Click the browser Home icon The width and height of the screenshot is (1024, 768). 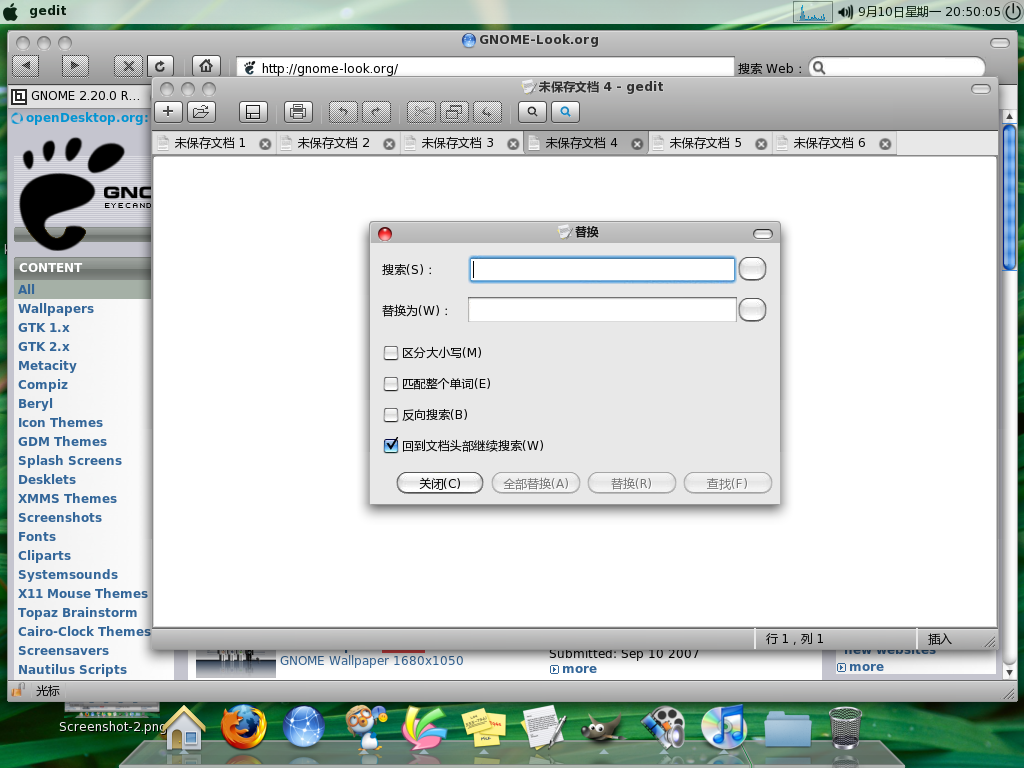click(x=206, y=66)
